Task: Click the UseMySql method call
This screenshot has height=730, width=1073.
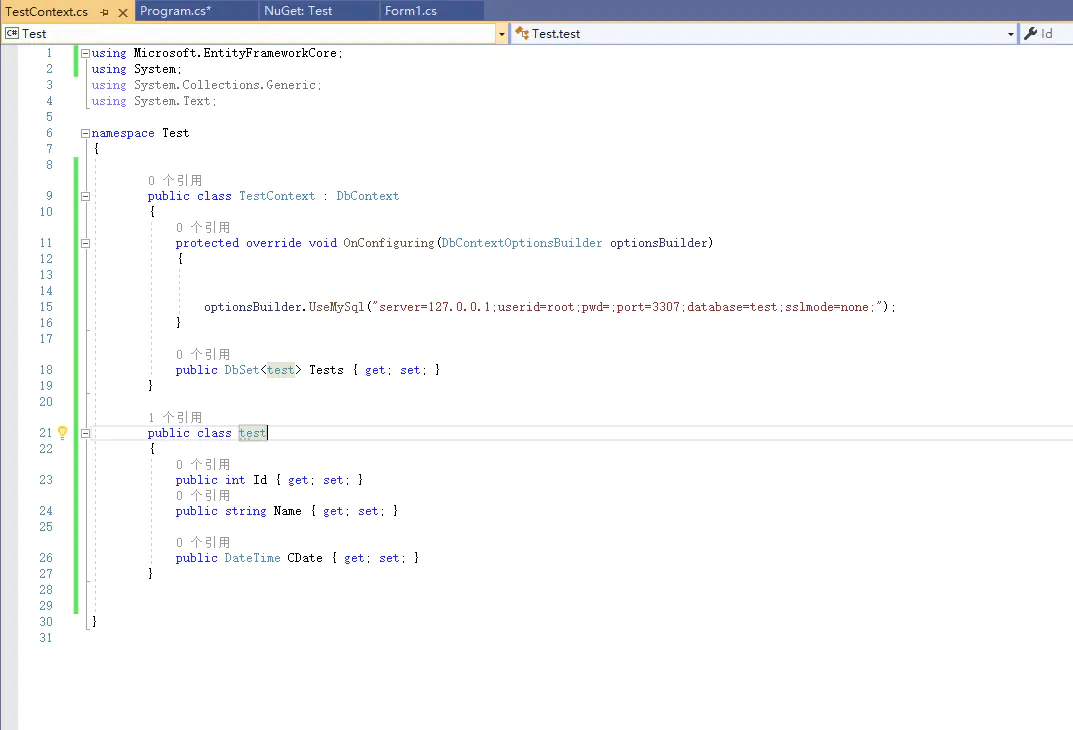Action: tap(336, 307)
